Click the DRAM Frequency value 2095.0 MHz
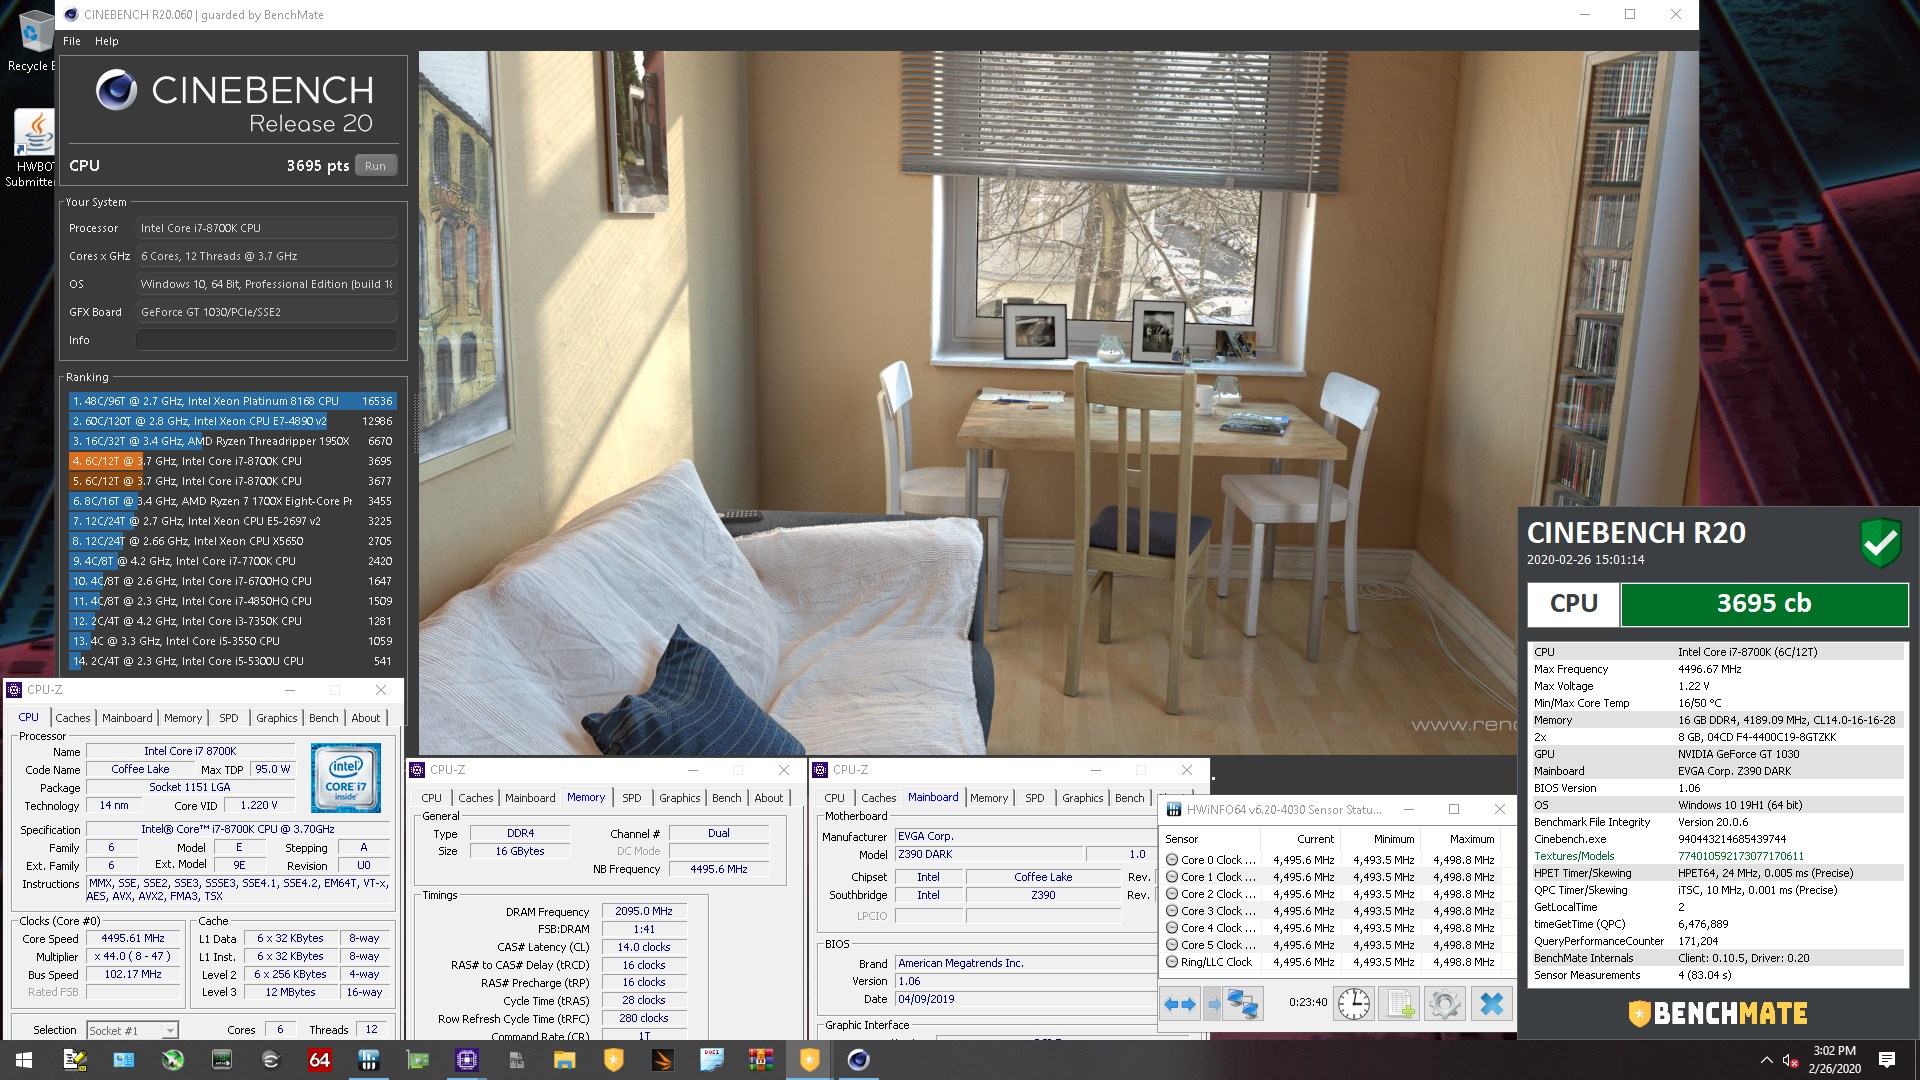 (643, 912)
